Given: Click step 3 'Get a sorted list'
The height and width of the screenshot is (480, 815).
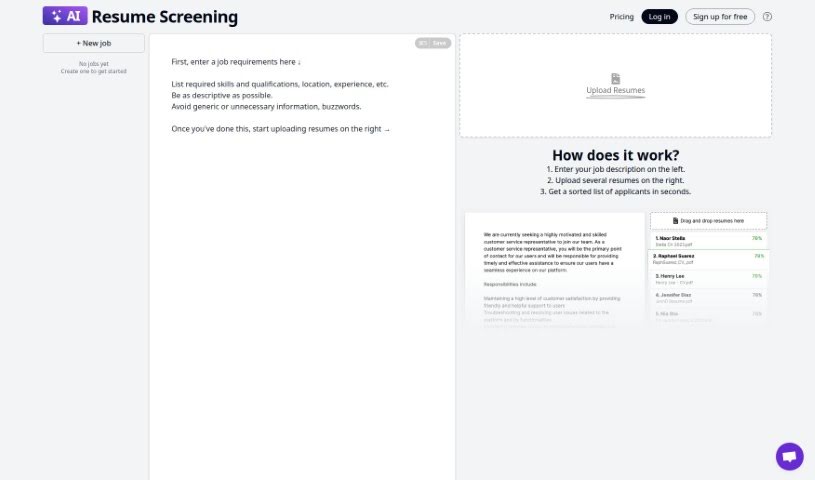Looking at the screenshot, I should pos(615,191).
